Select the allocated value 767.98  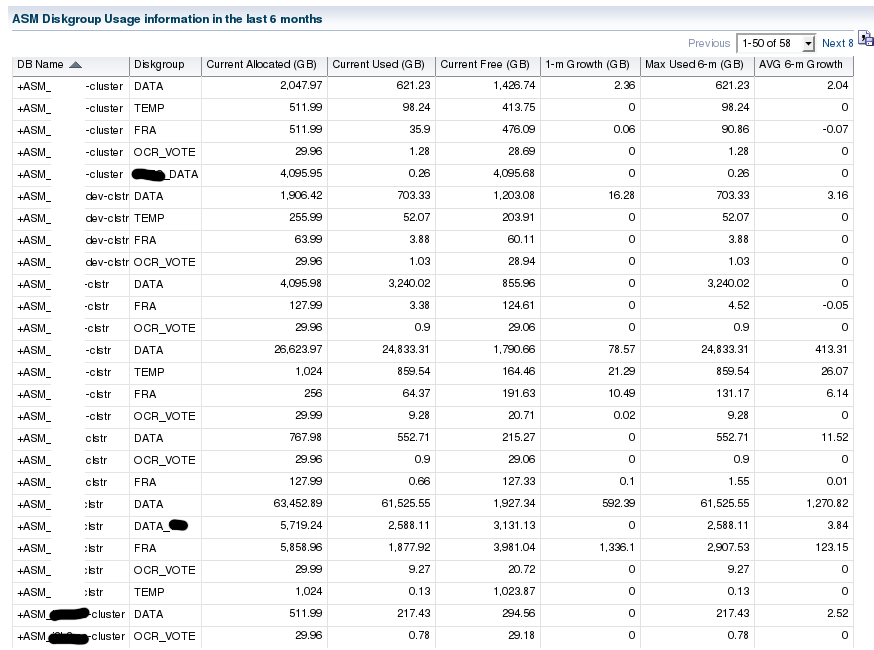pyautogui.click(x=305, y=438)
